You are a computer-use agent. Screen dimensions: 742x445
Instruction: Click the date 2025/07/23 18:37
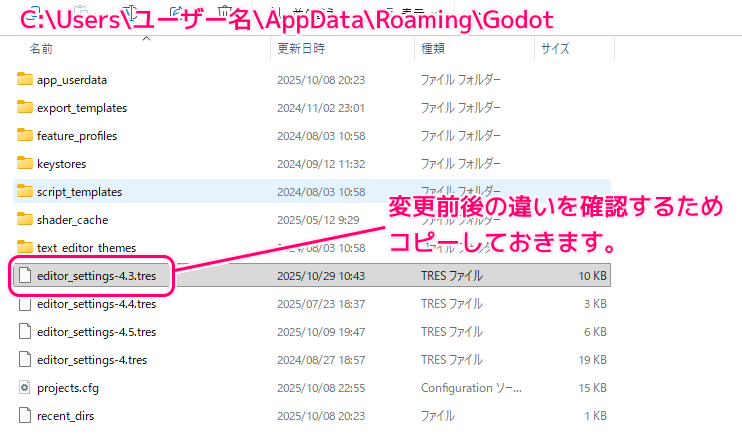[x=321, y=303]
